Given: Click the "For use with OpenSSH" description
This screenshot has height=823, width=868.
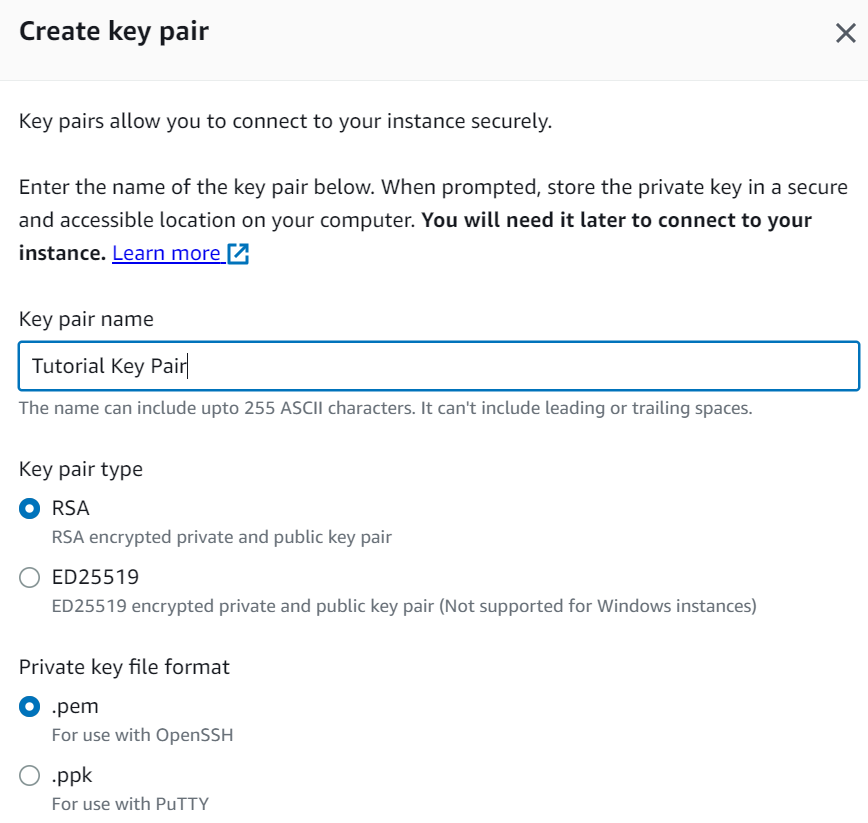Looking at the screenshot, I should 142,735.
